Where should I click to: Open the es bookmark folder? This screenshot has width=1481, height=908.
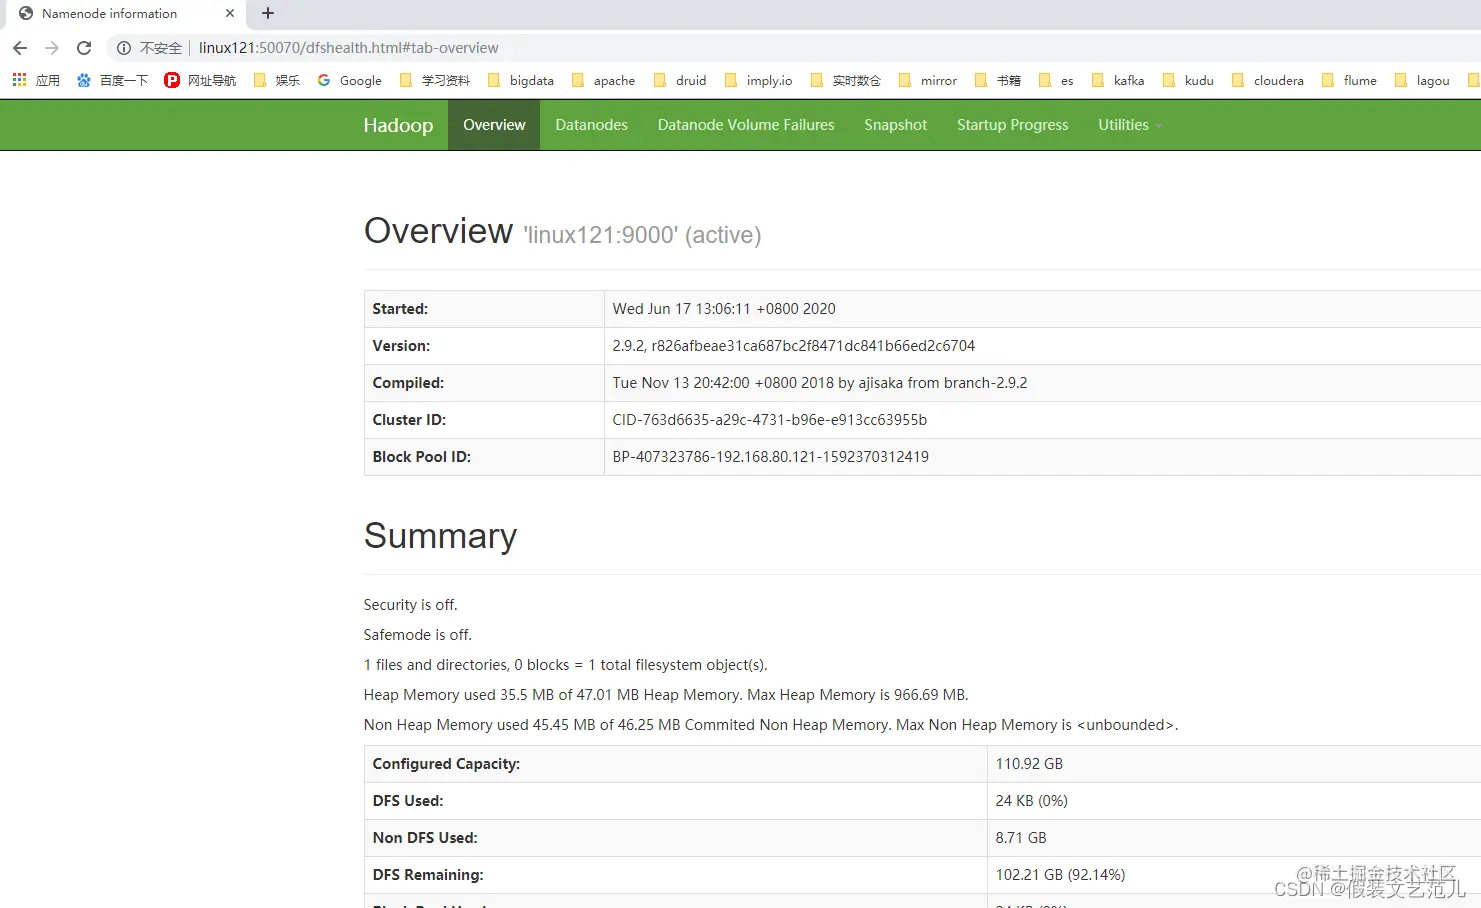1056,80
